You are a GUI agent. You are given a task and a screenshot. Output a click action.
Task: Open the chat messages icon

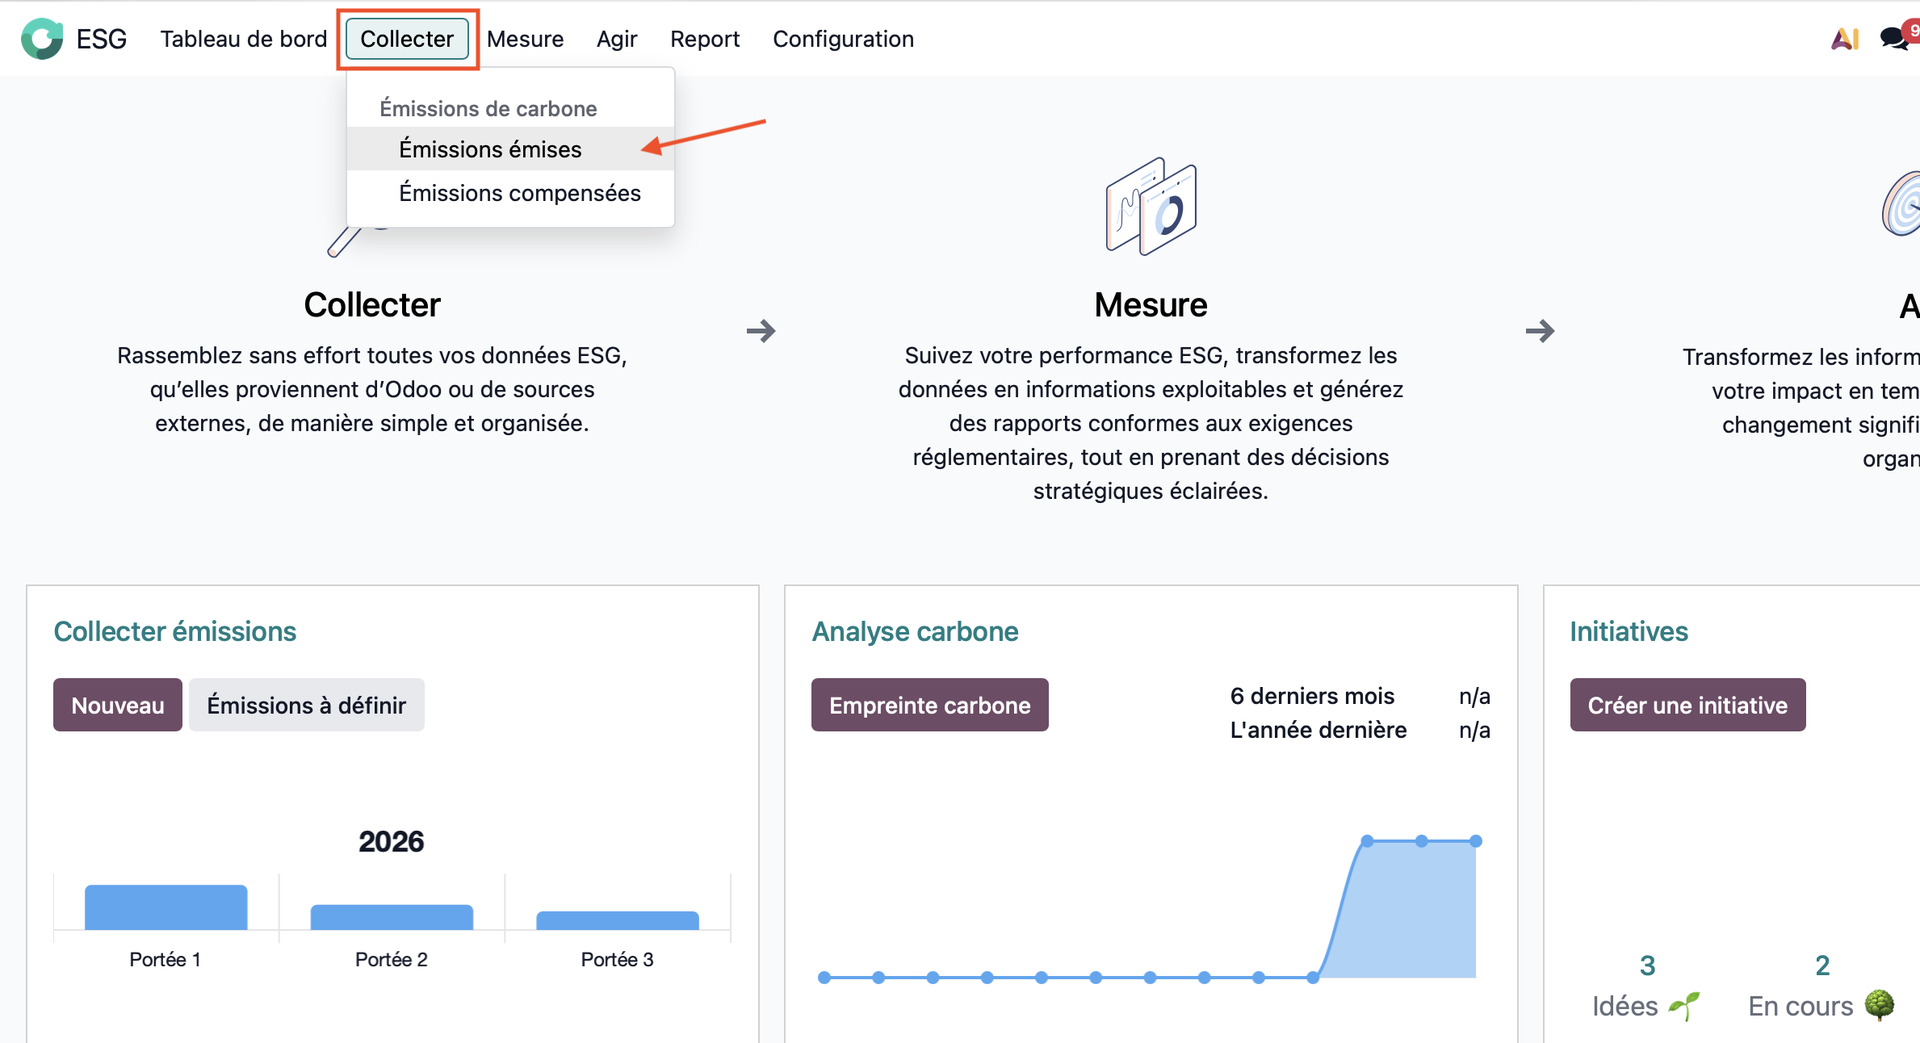(x=1894, y=39)
